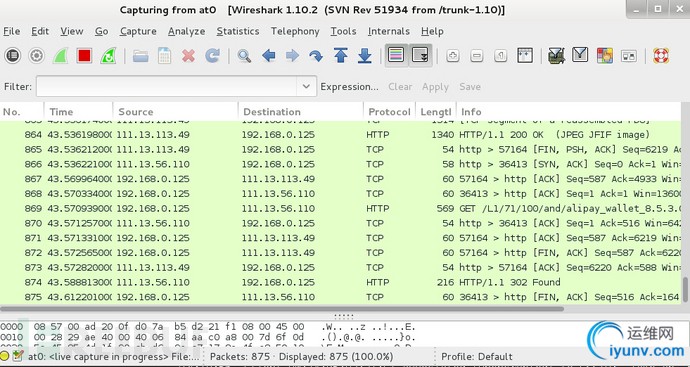690x367 pixels.
Task: Start a new live capture (shark fin icon)
Action: coord(60,56)
